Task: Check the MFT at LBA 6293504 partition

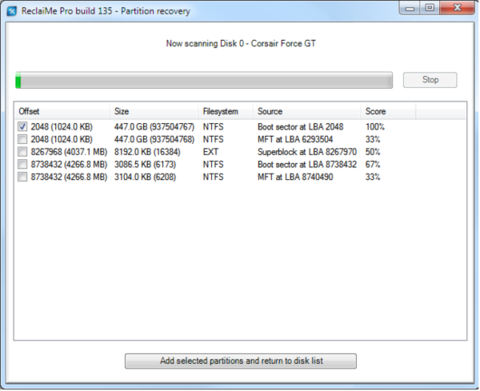Action: [22, 139]
